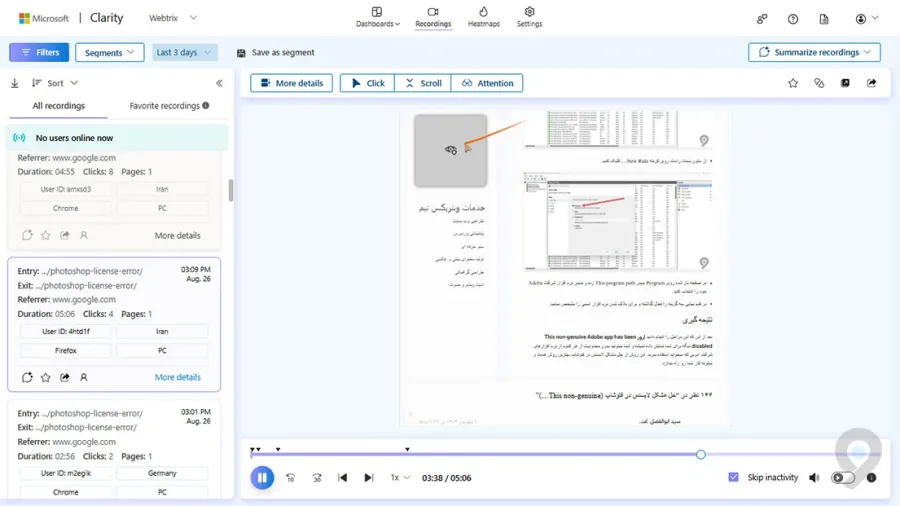Click the Firefox browser tag

click(66, 350)
